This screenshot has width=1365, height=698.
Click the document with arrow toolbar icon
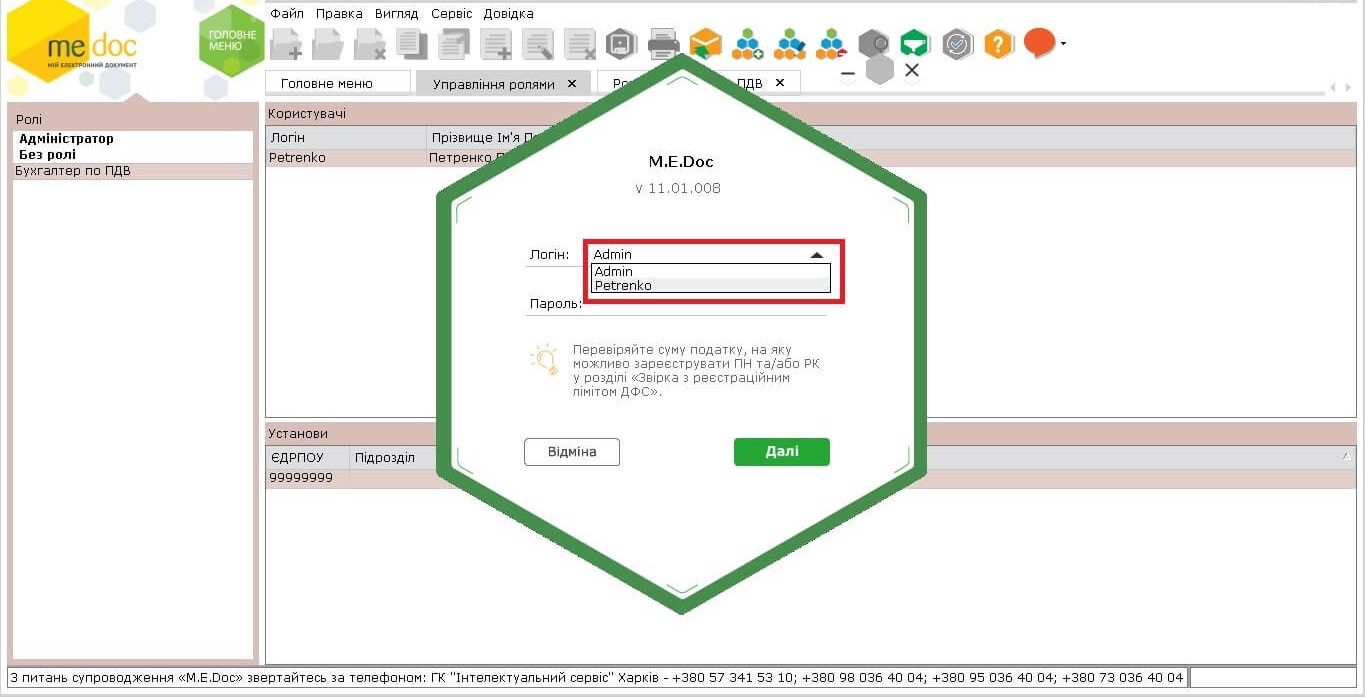(x=454, y=44)
